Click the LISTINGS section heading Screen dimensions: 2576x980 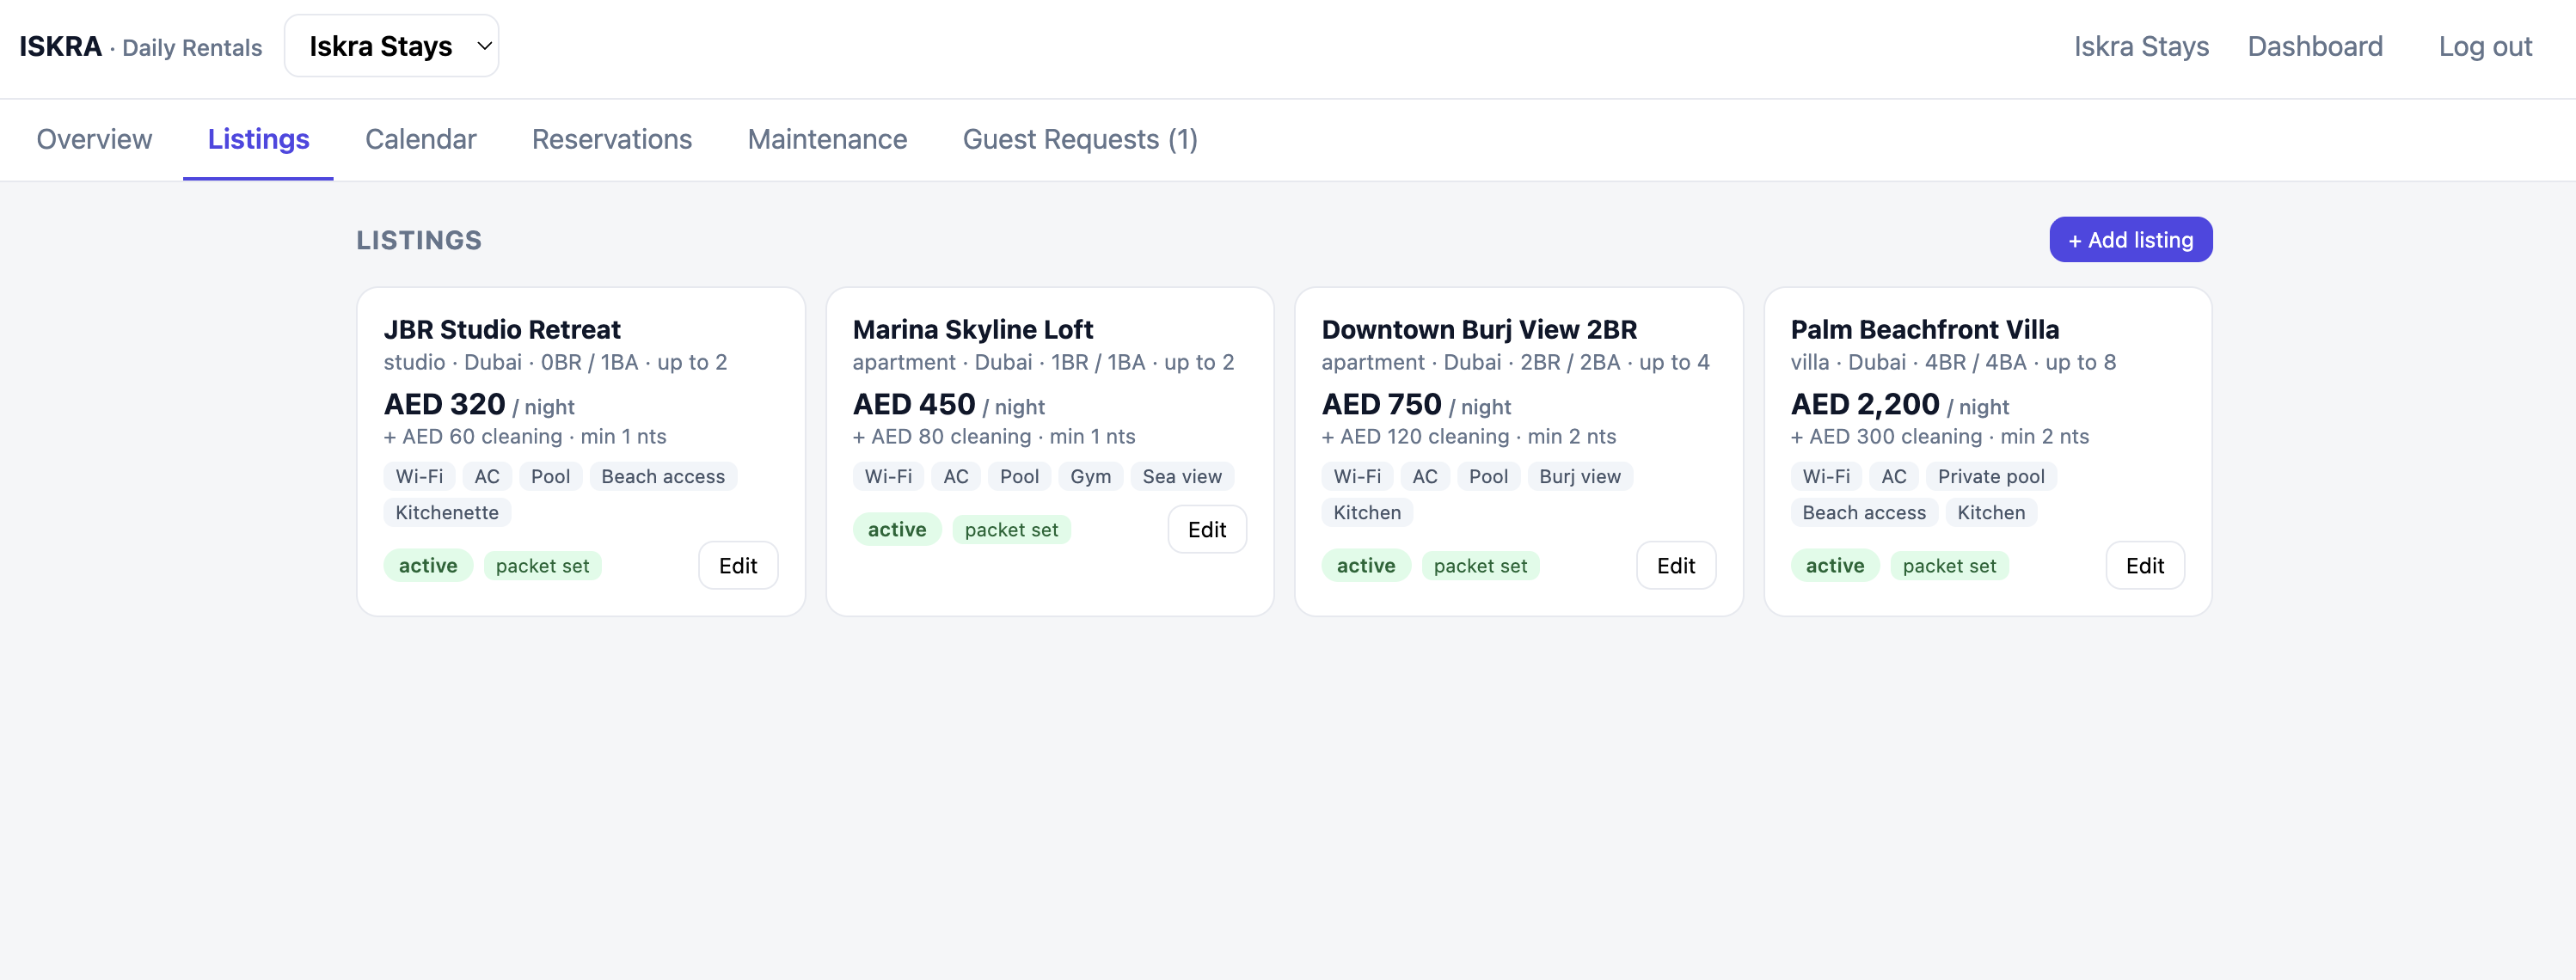(419, 240)
